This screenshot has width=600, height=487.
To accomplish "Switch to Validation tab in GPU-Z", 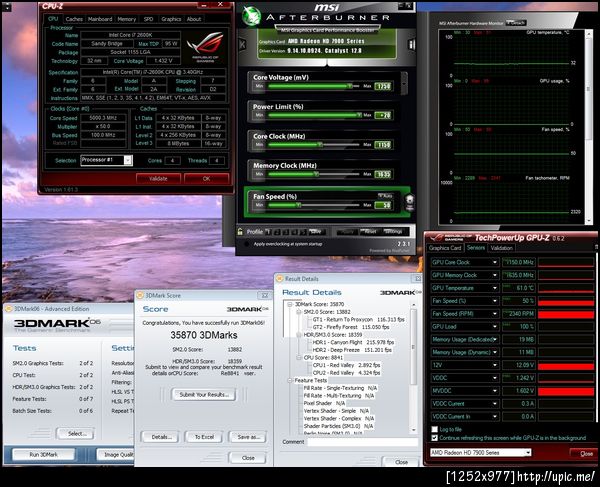I will [501, 248].
